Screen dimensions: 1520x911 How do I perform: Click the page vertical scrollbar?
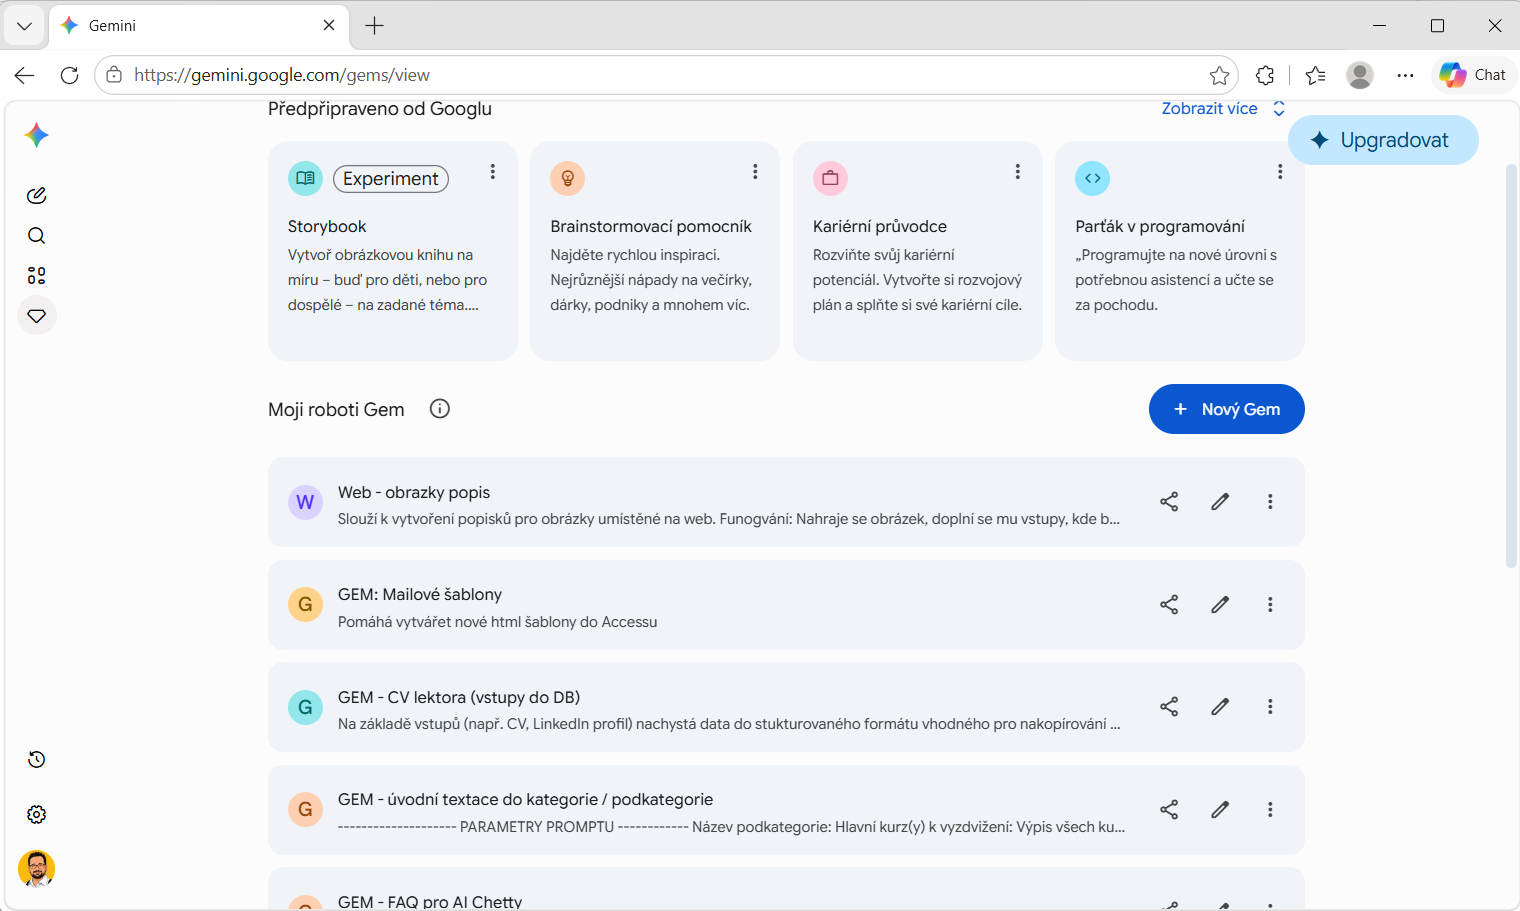[x=1512, y=365]
